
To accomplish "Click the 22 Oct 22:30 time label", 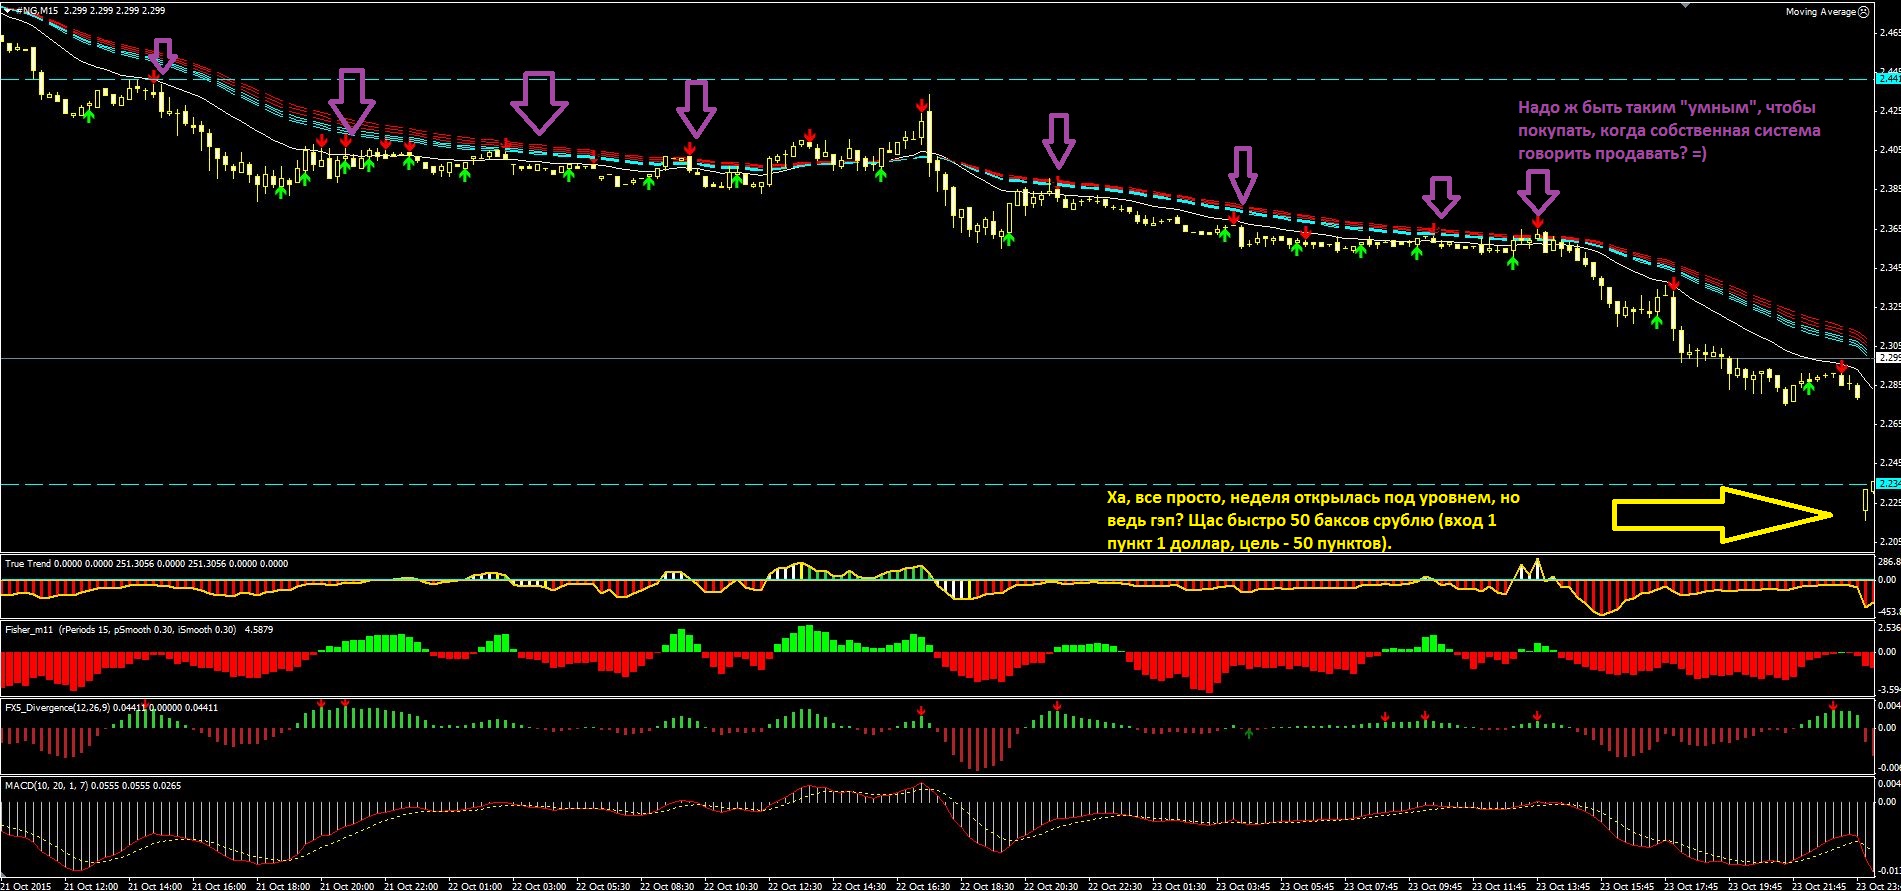I will pos(1116,886).
